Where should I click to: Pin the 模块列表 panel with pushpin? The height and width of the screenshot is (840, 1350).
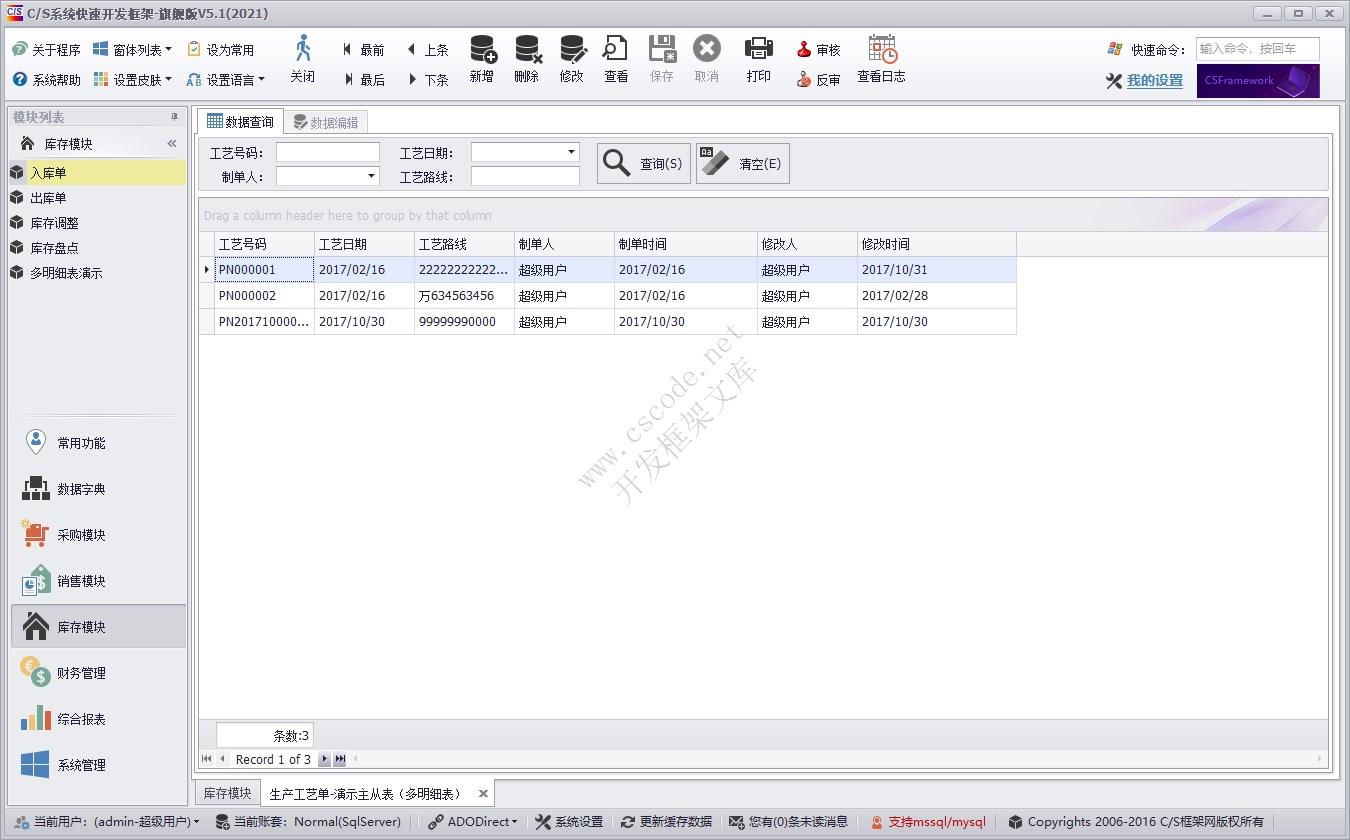(x=174, y=118)
